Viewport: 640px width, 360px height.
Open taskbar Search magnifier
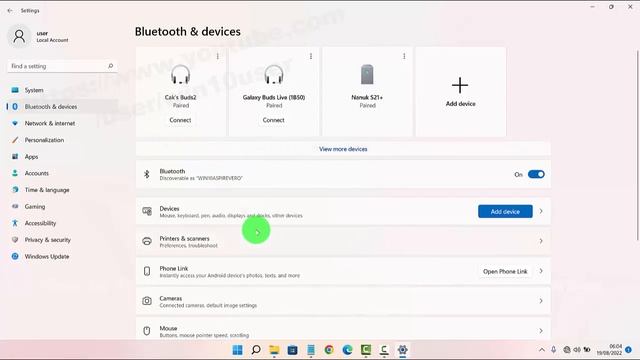pyautogui.click(x=256, y=350)
